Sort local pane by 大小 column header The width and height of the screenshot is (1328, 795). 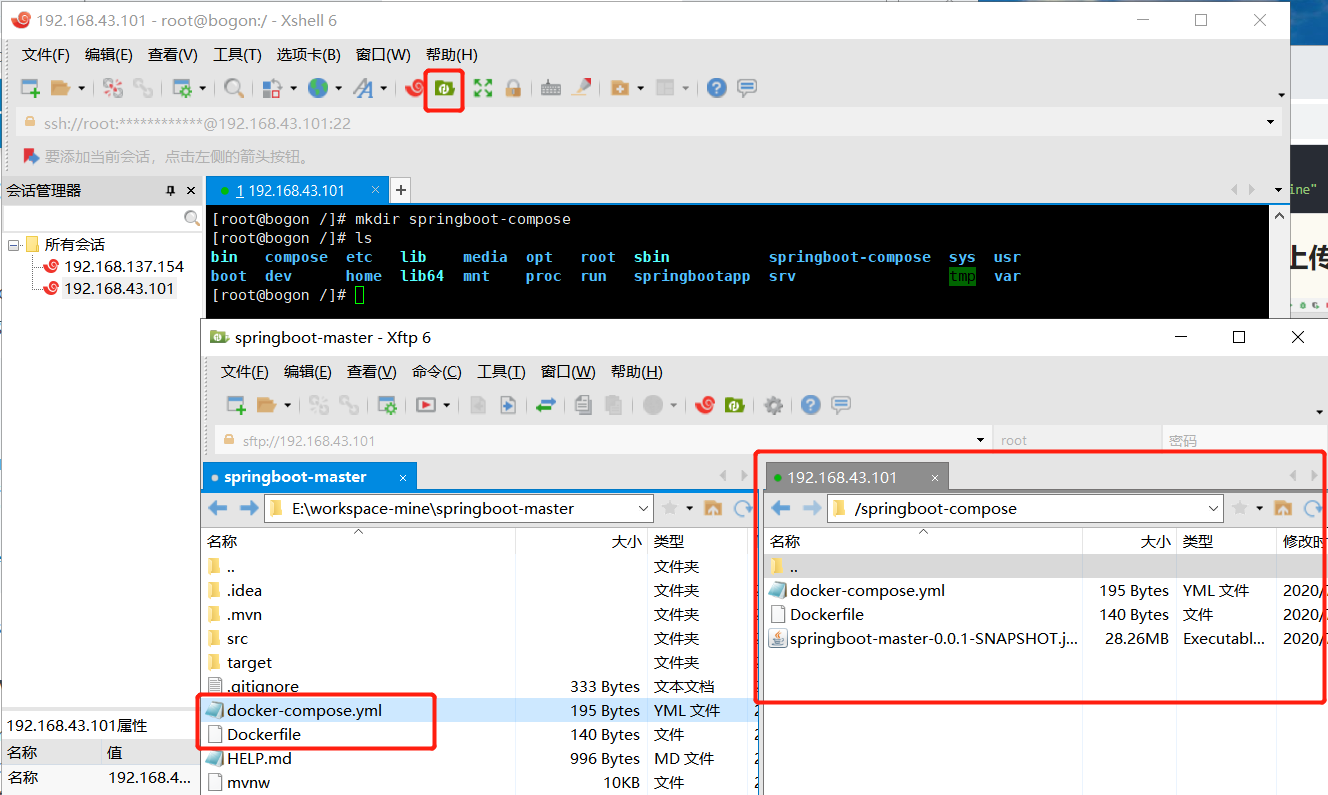click(582, 541)
